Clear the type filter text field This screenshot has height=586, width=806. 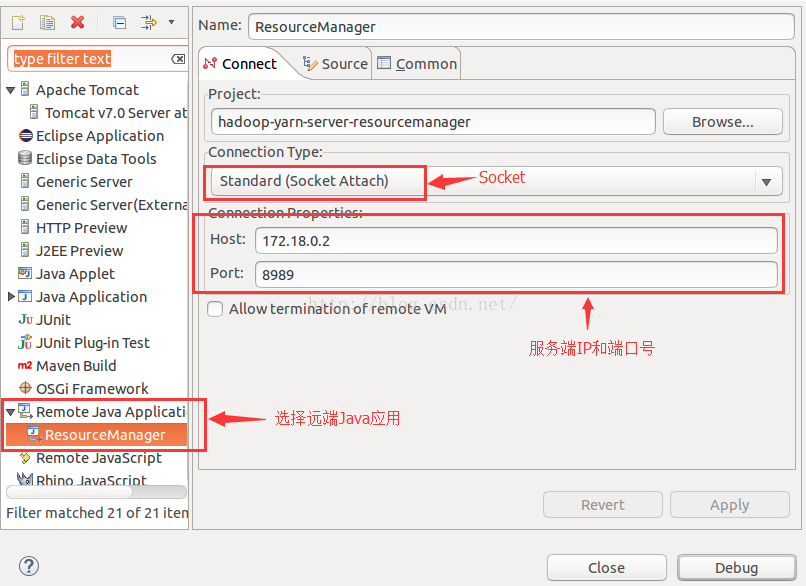tap(178, 59)
